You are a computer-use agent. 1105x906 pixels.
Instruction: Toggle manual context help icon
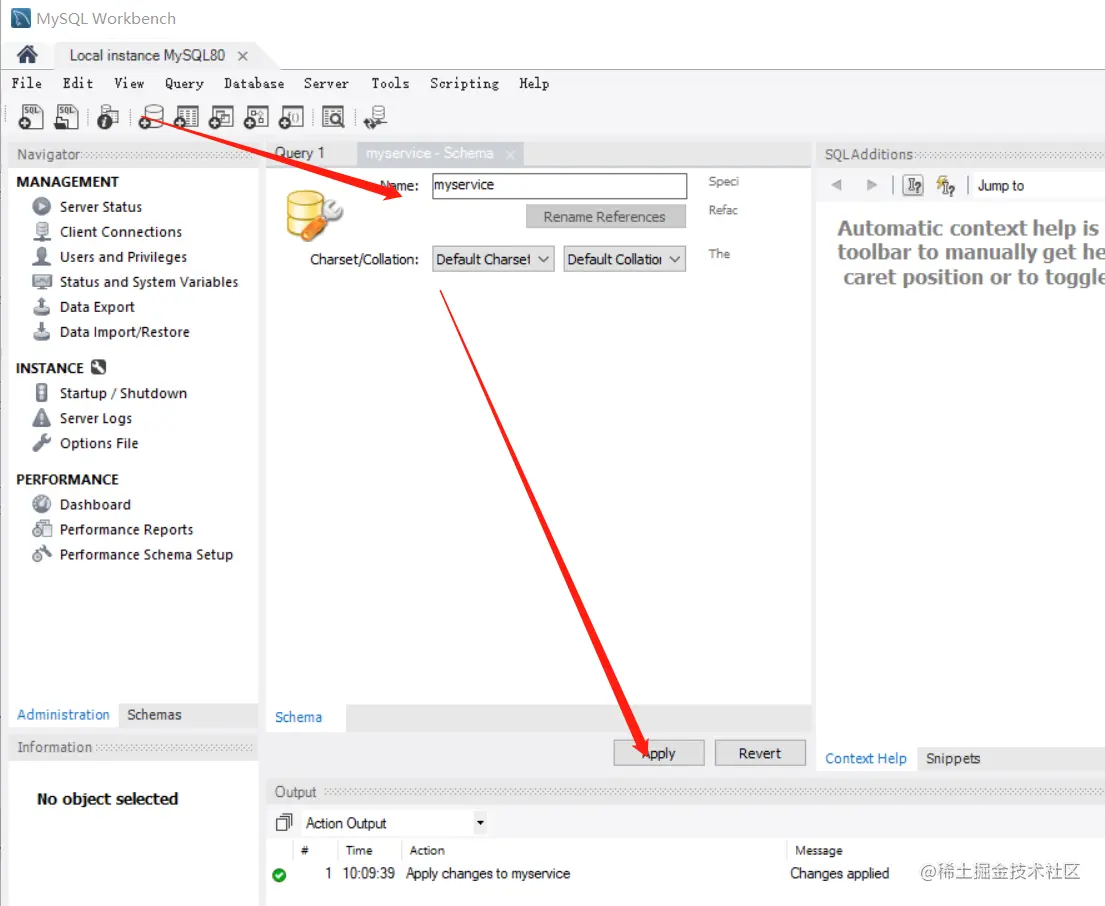pos(913,185)
